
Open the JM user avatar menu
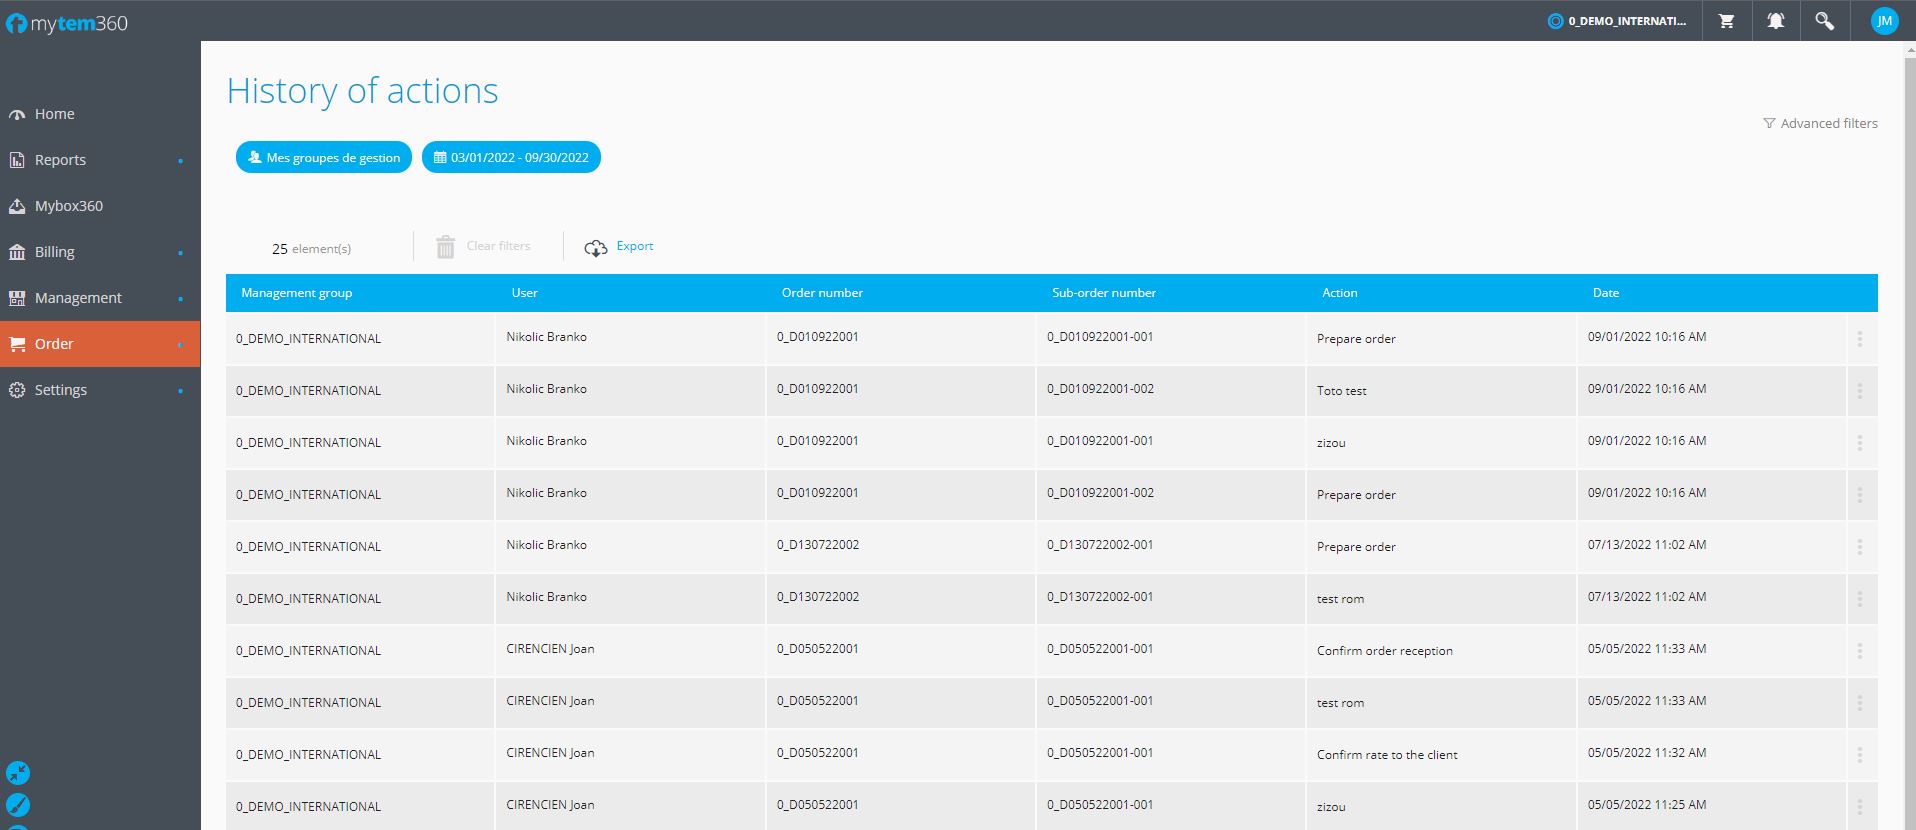click(1884, 21)
